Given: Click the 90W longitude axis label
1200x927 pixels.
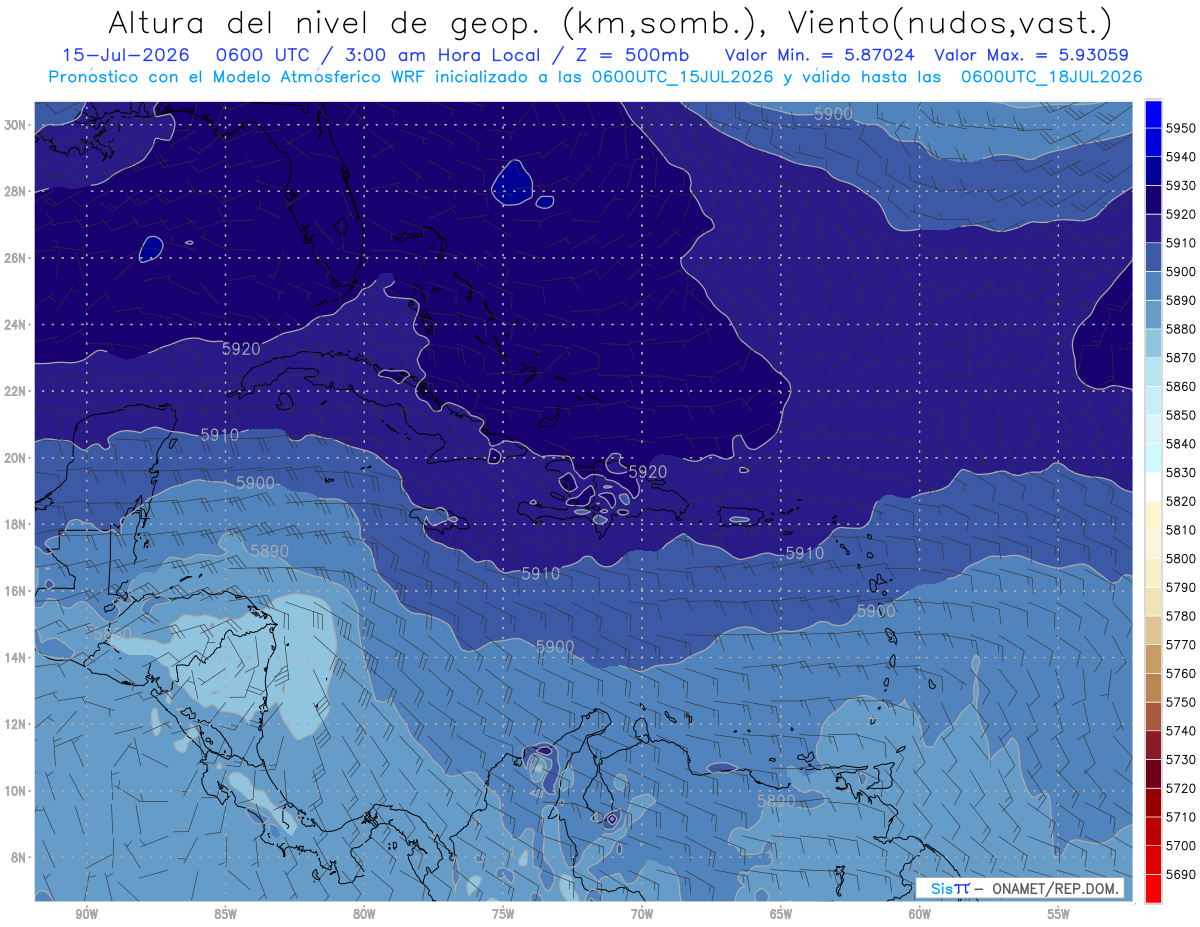Looking at the screenshot, I should [87, 914].
